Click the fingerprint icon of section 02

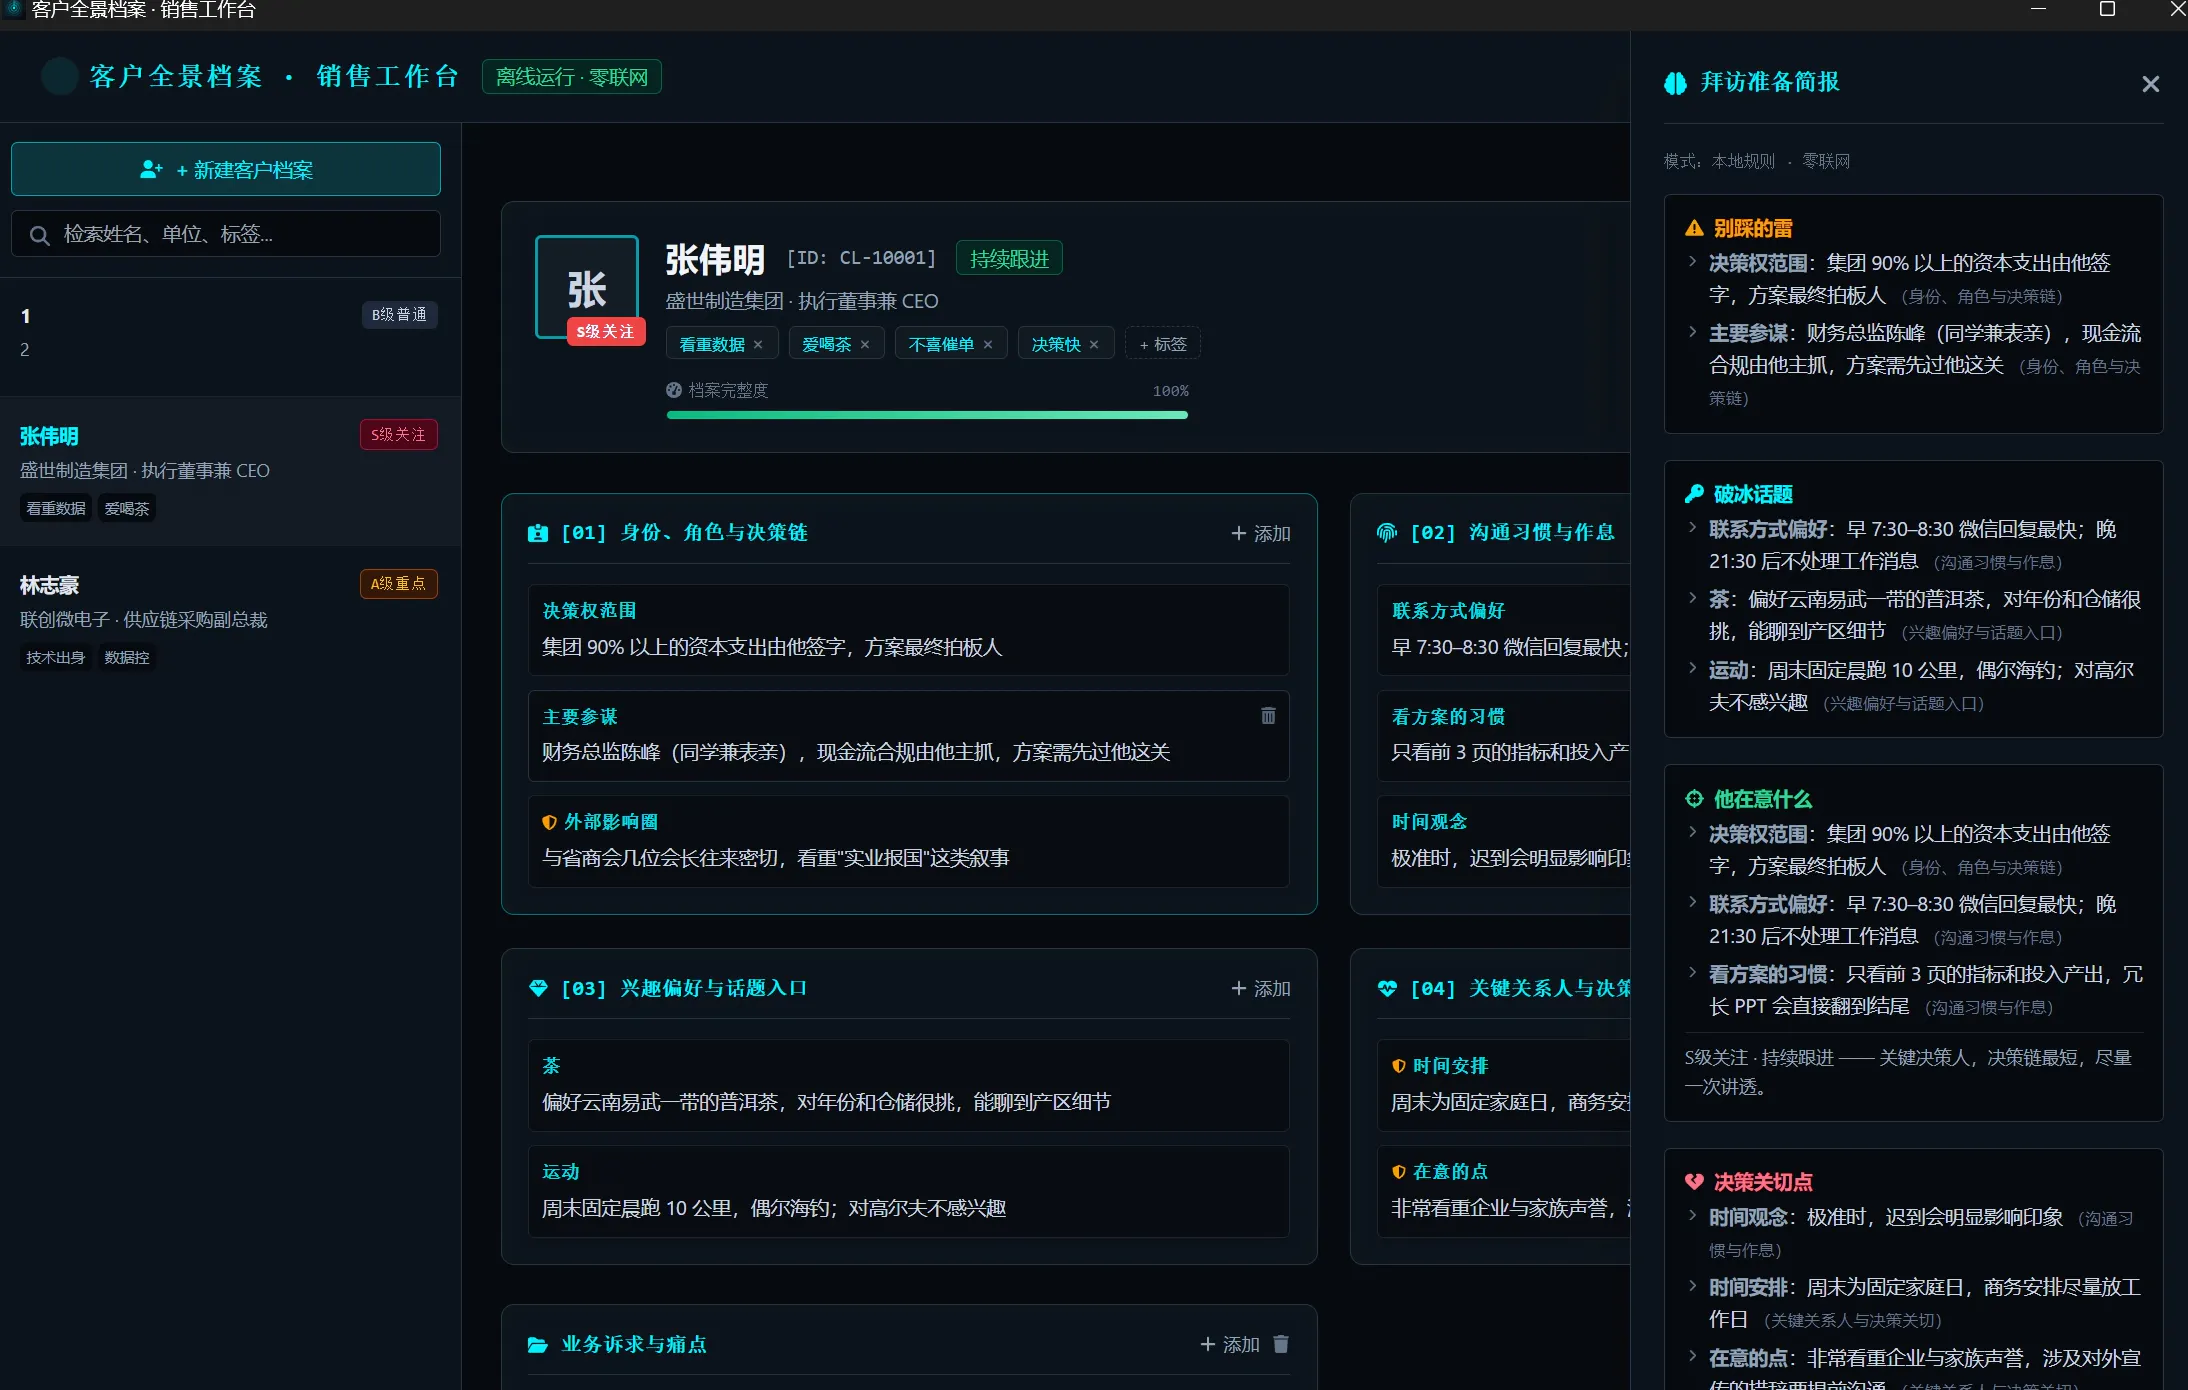(1387, 533)
